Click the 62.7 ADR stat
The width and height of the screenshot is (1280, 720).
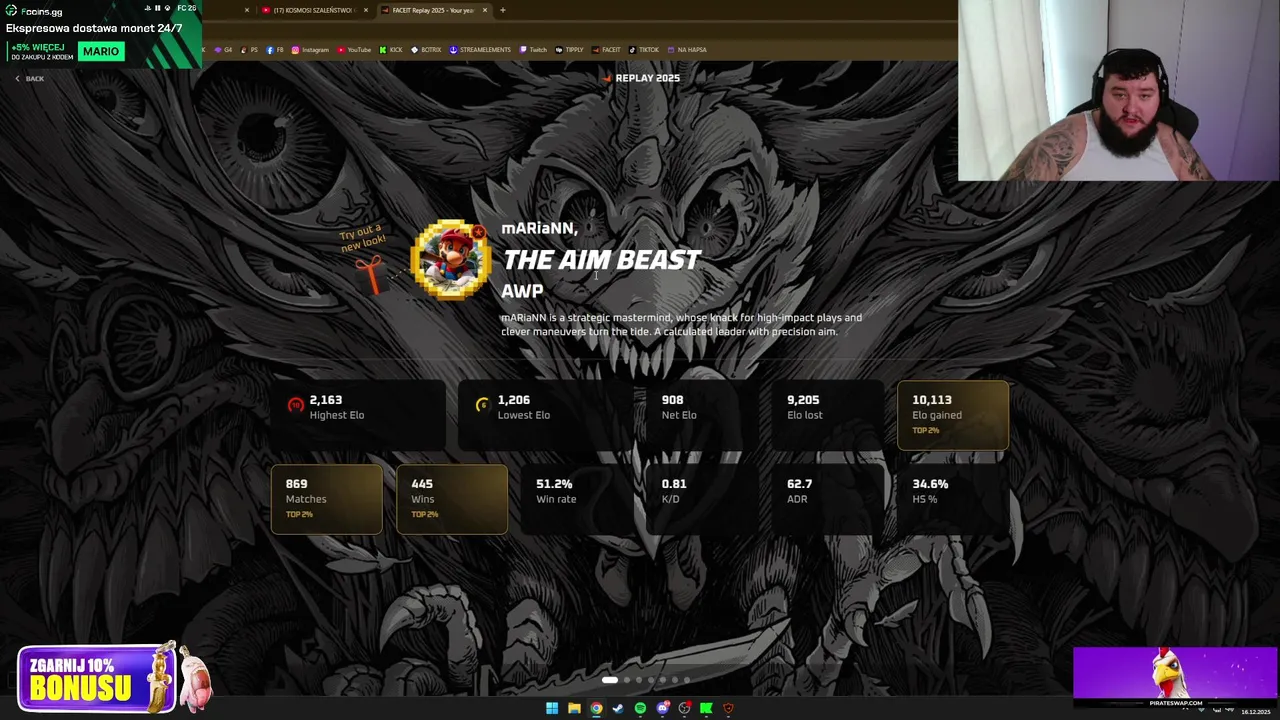[828, 499]
